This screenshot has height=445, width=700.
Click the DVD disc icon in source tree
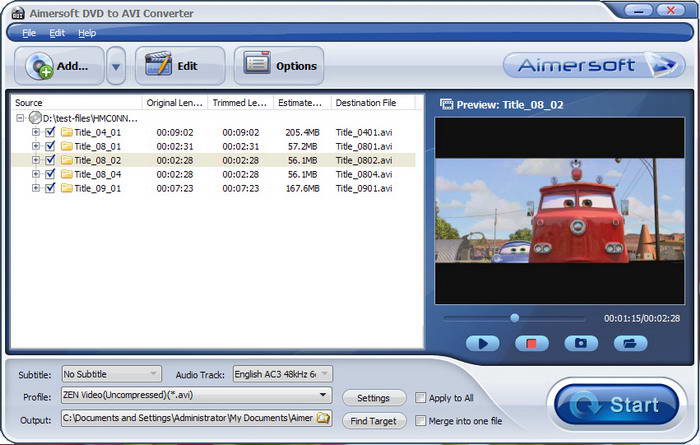(35, 118)
